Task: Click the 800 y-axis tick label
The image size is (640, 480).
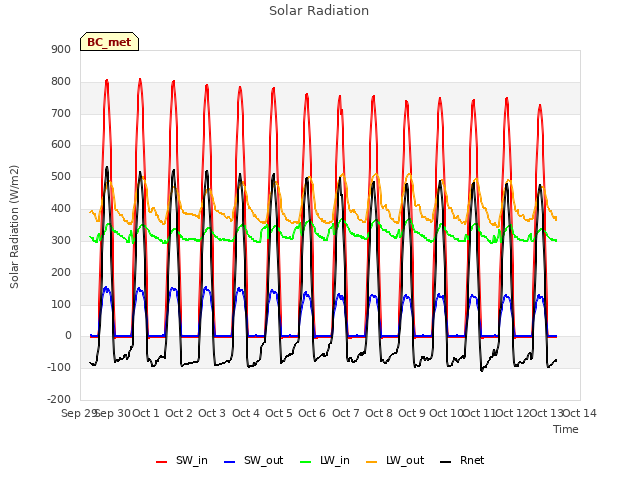Action: (61, 82)
